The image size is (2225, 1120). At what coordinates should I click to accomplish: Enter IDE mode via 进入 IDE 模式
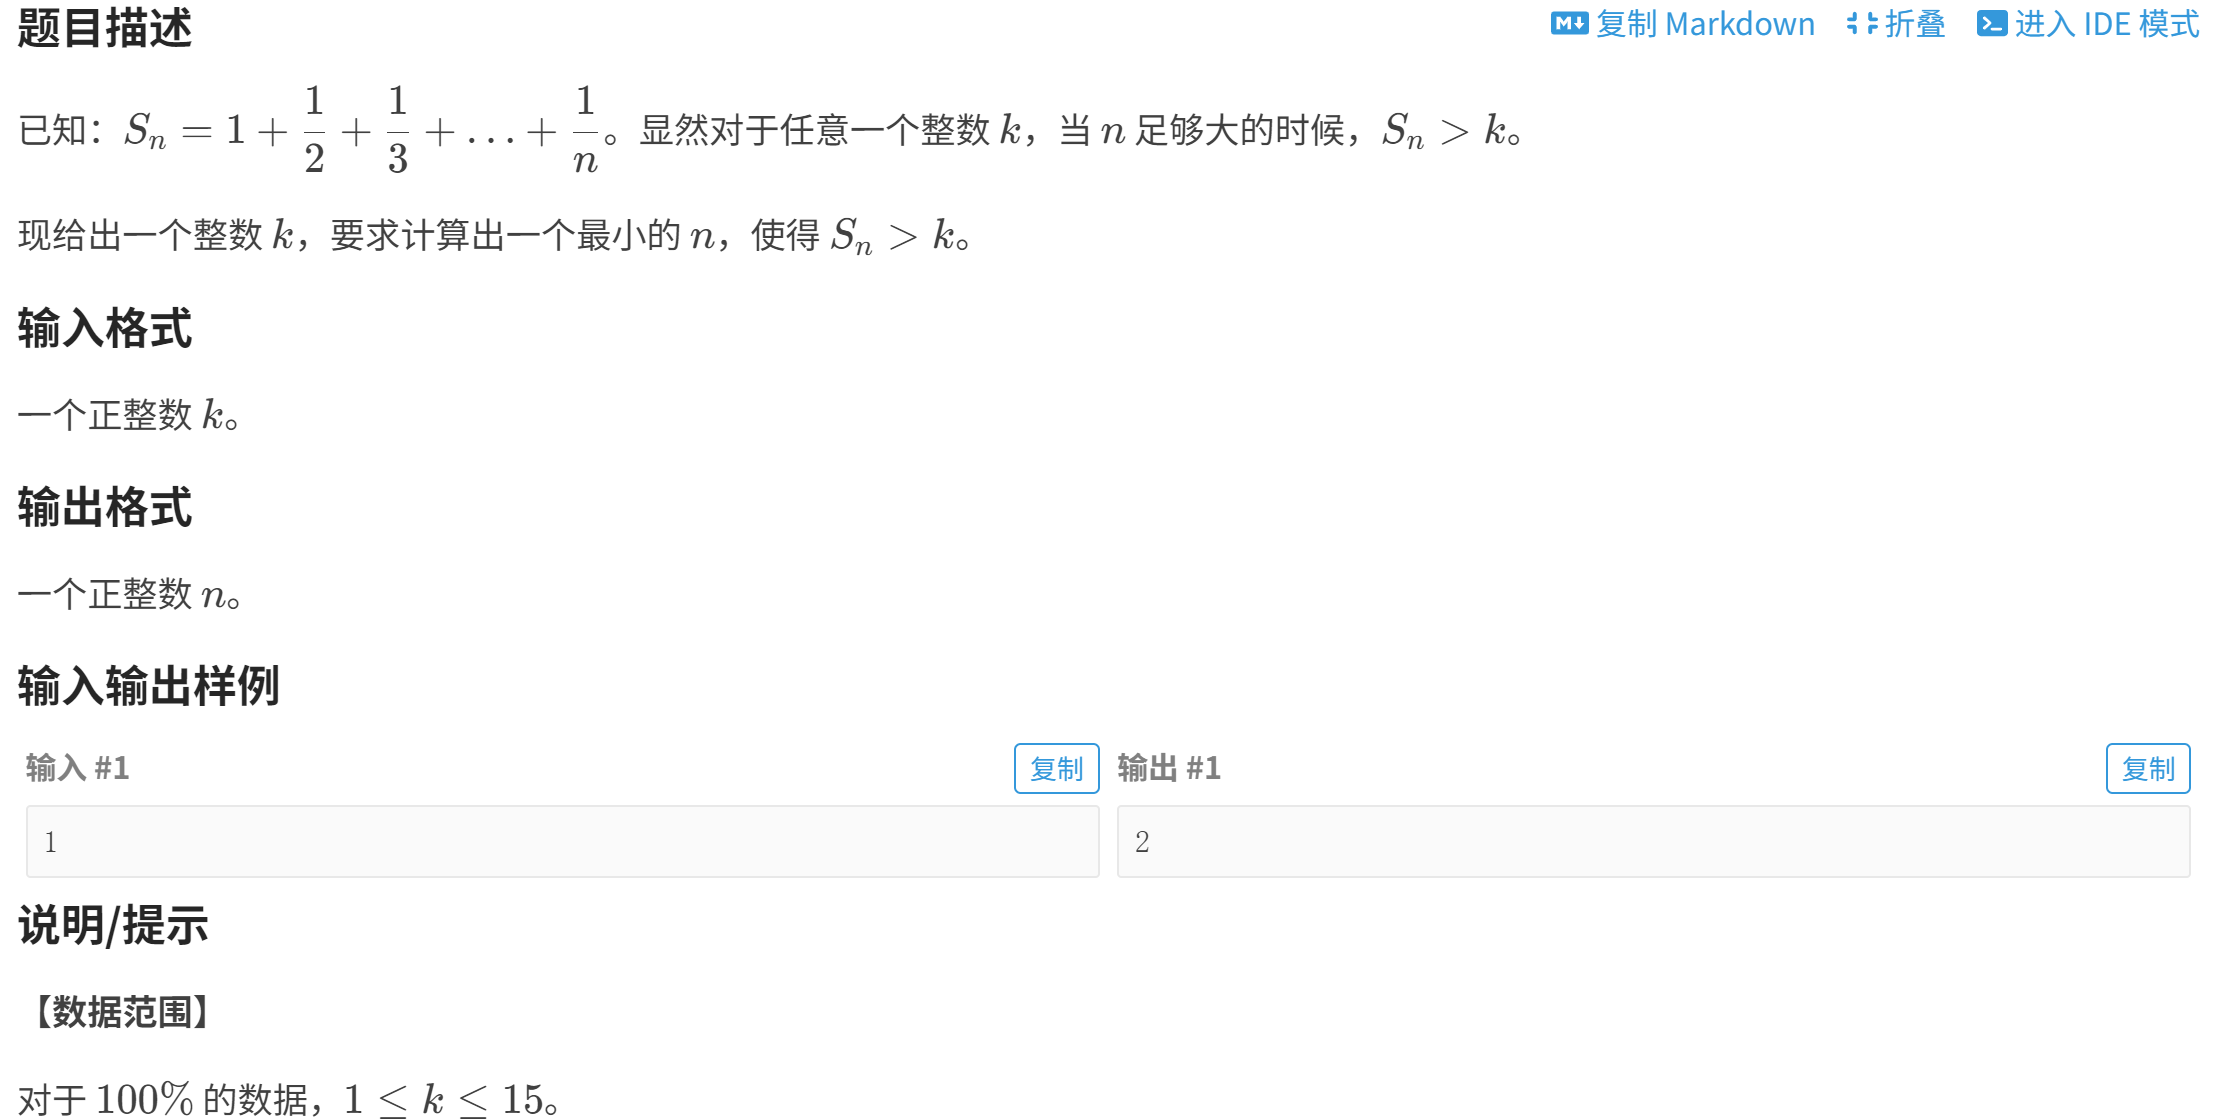point(2088,23)
